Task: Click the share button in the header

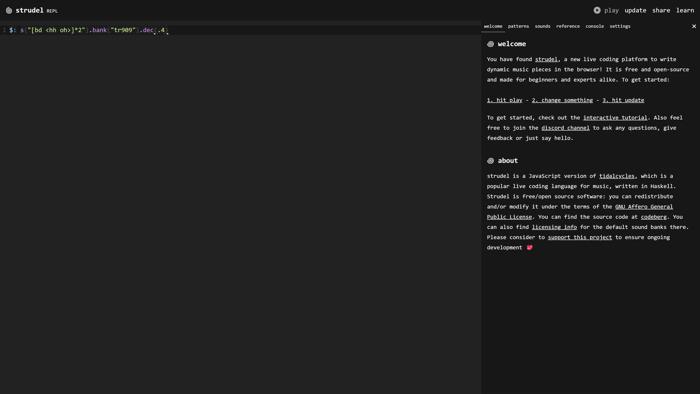Action: 661,10
